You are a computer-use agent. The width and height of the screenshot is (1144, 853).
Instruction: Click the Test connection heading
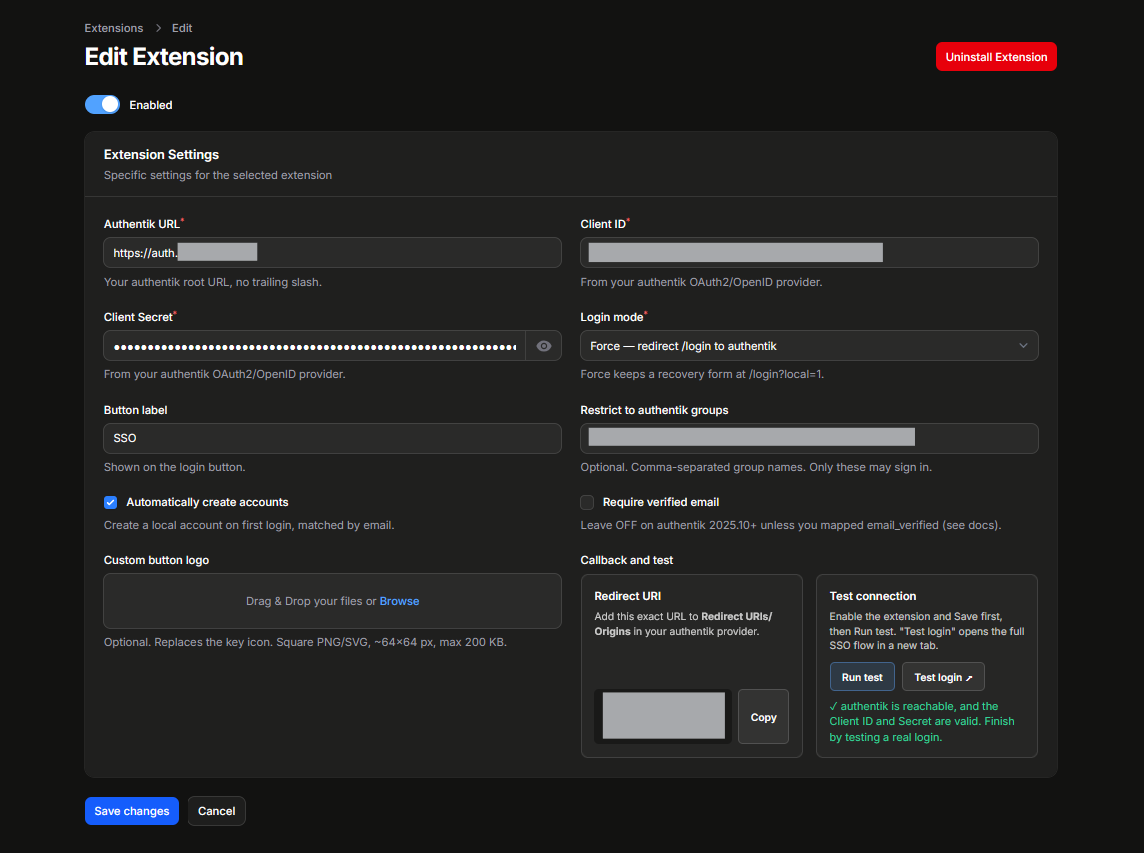click(x=873, y=596)
